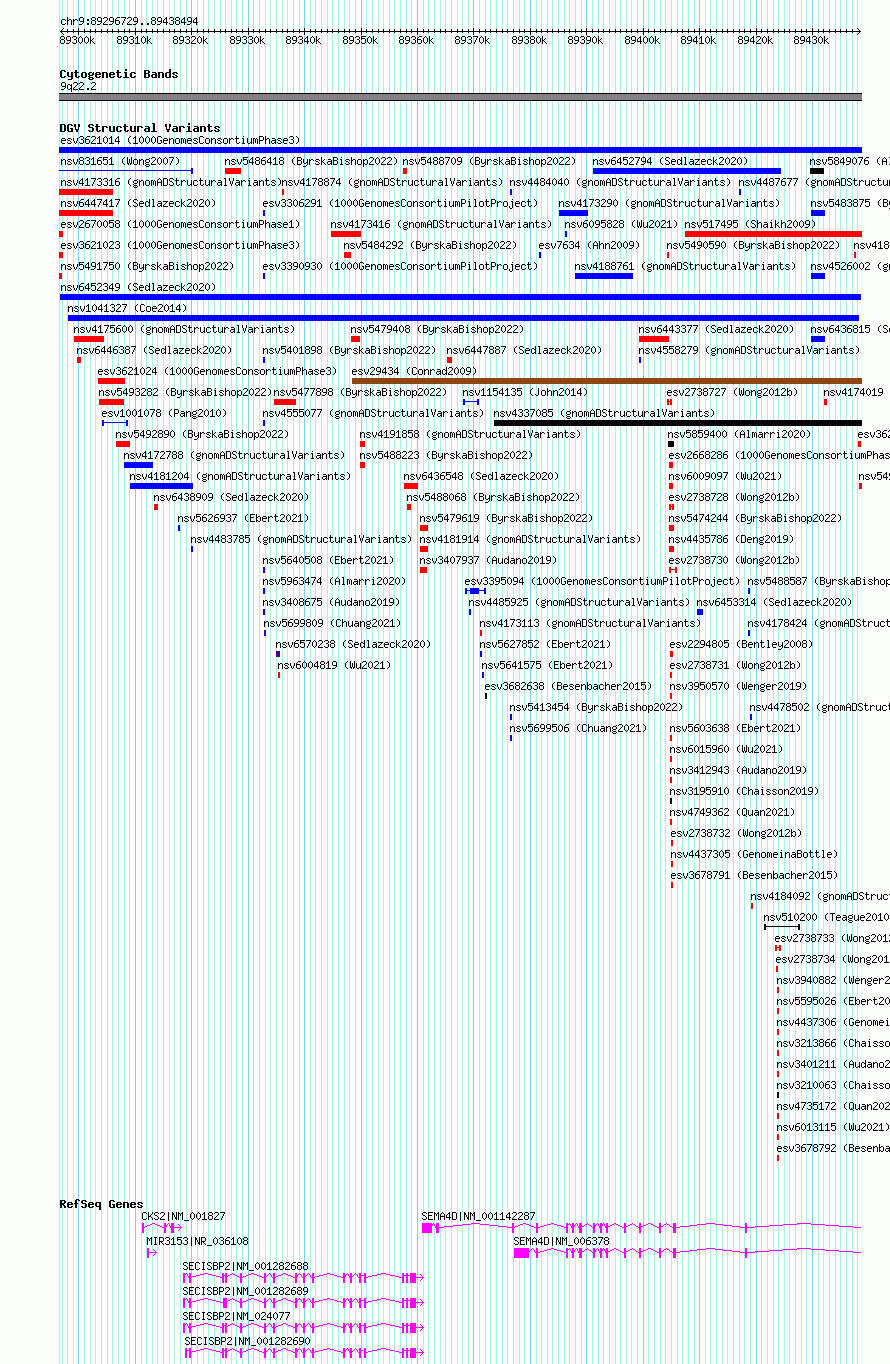
Task: Select esv1001078 (Pang2010) label
Action: tap(164, 413)
